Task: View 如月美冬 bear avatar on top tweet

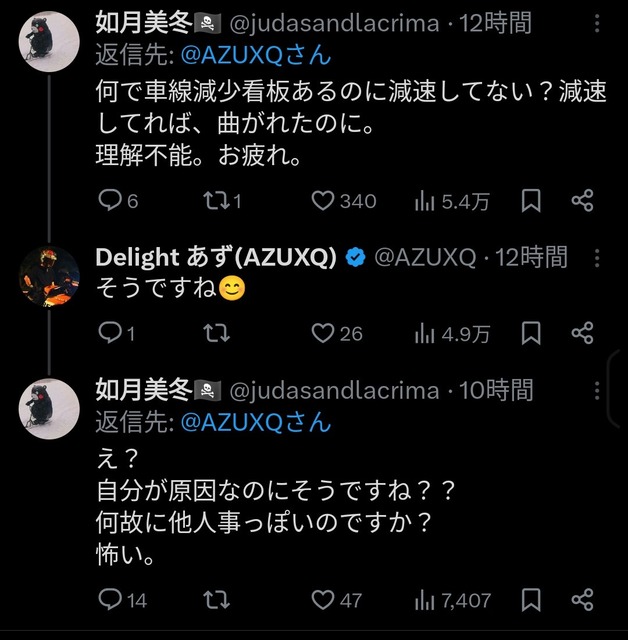Action: (x=49, y=41)
